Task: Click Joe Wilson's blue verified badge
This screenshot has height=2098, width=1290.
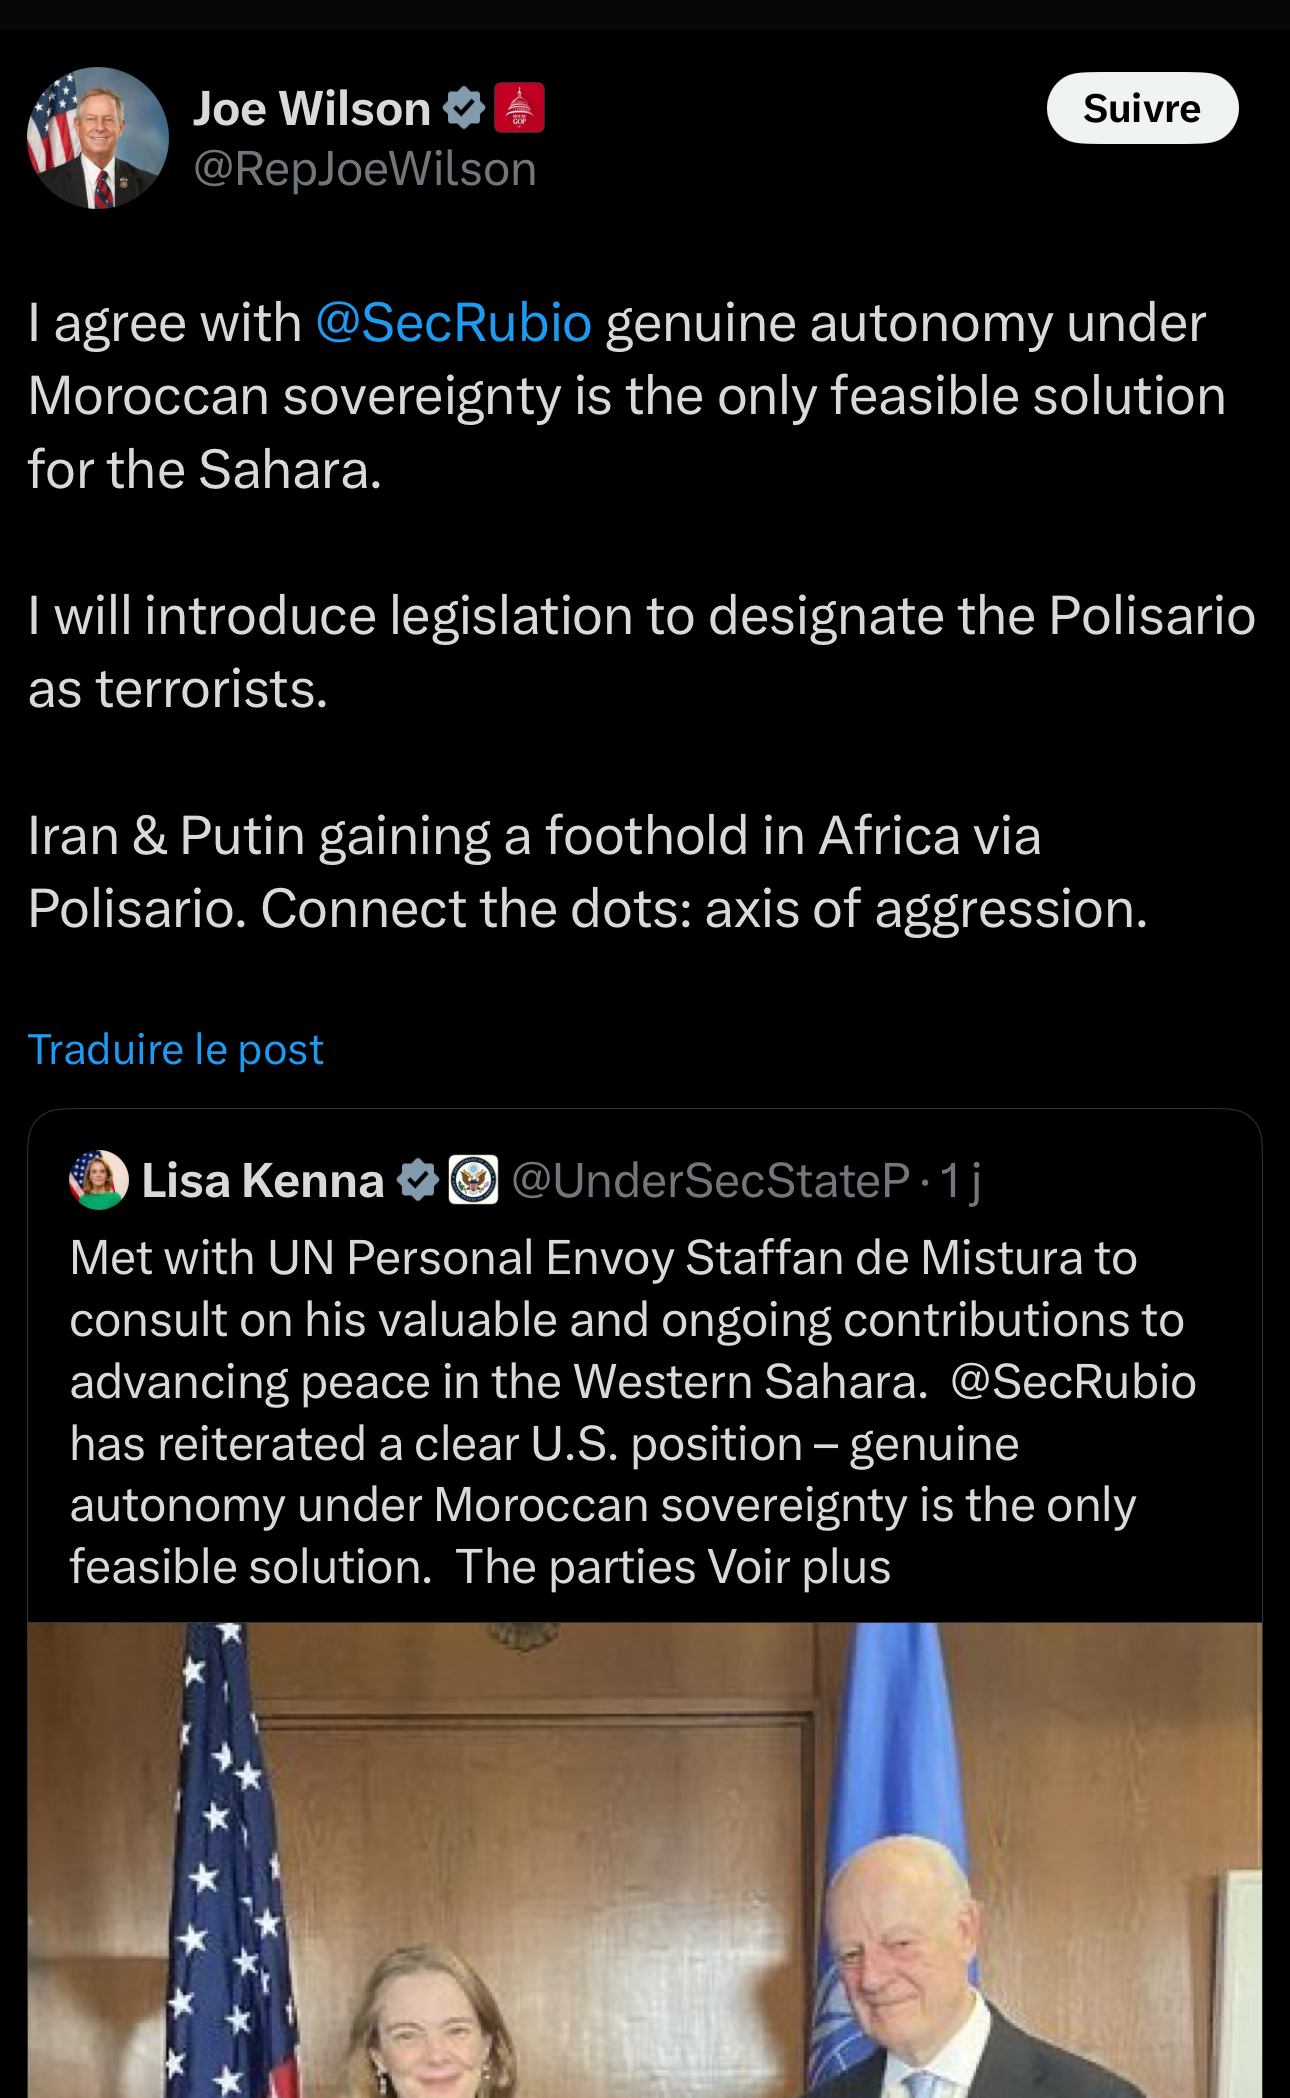Action: pos(463,108)
